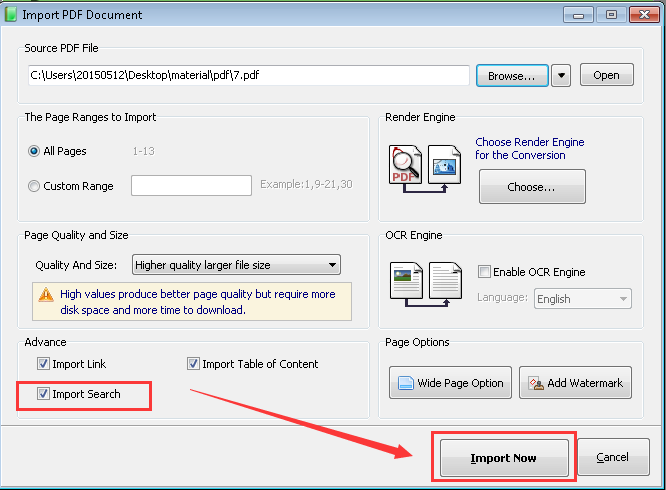
Task: Click the Custom Range input field
Action: coord(191,186)
